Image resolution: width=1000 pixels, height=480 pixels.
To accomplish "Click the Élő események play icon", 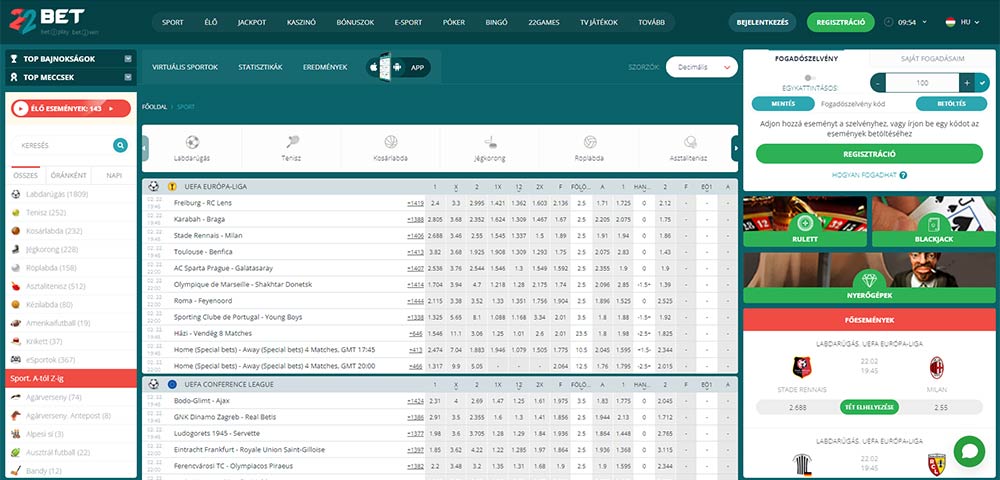I will [20, 108].
